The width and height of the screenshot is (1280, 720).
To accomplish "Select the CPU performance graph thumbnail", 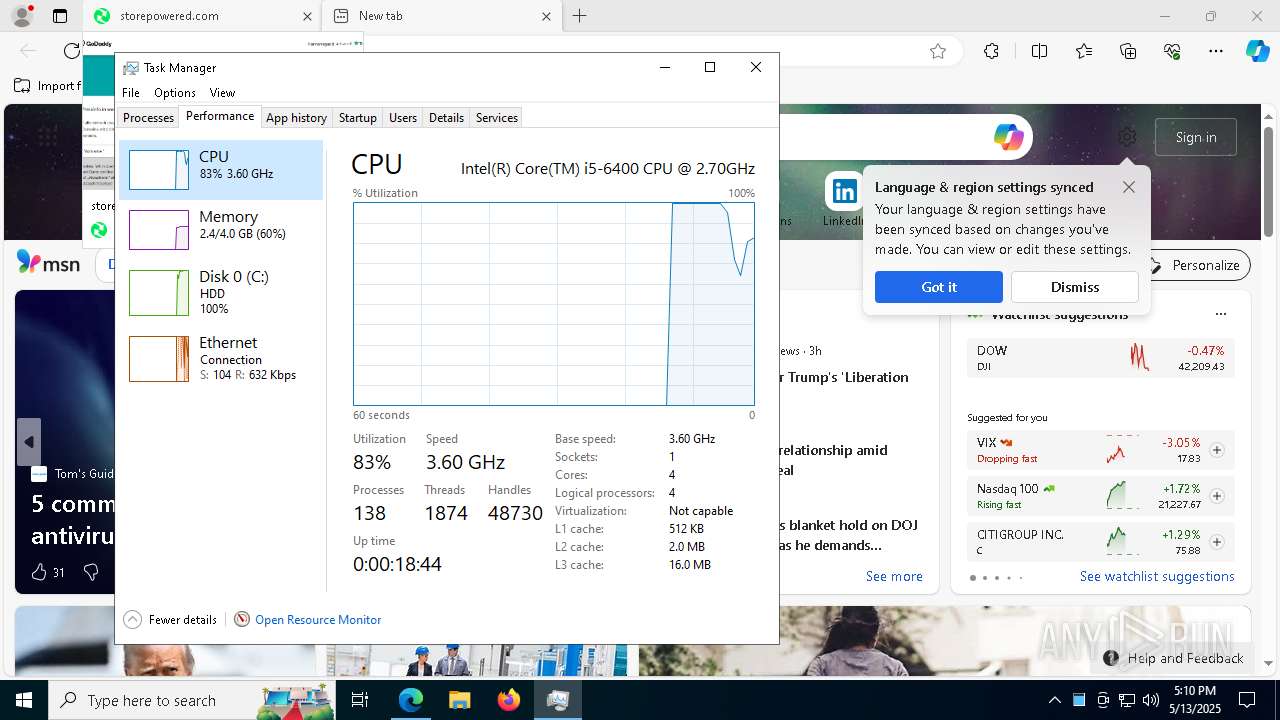I will (x=159, y=170).
